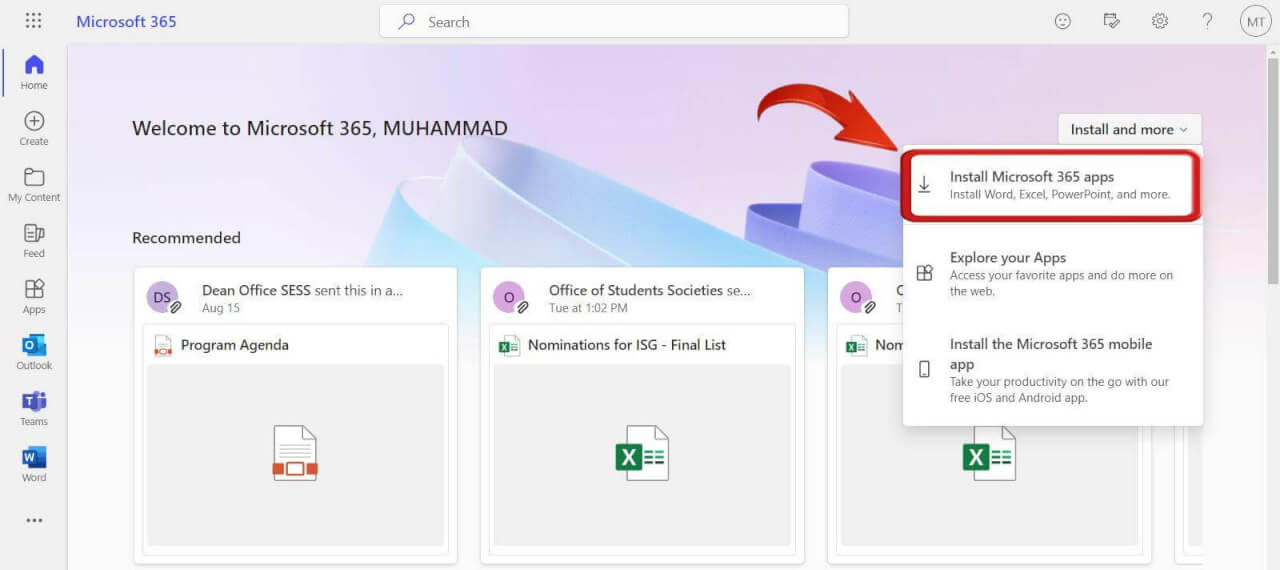The width and height of the screenshot is (1280, 570).
Task: Click the DS sender avatar
Action: pos(162,297)
